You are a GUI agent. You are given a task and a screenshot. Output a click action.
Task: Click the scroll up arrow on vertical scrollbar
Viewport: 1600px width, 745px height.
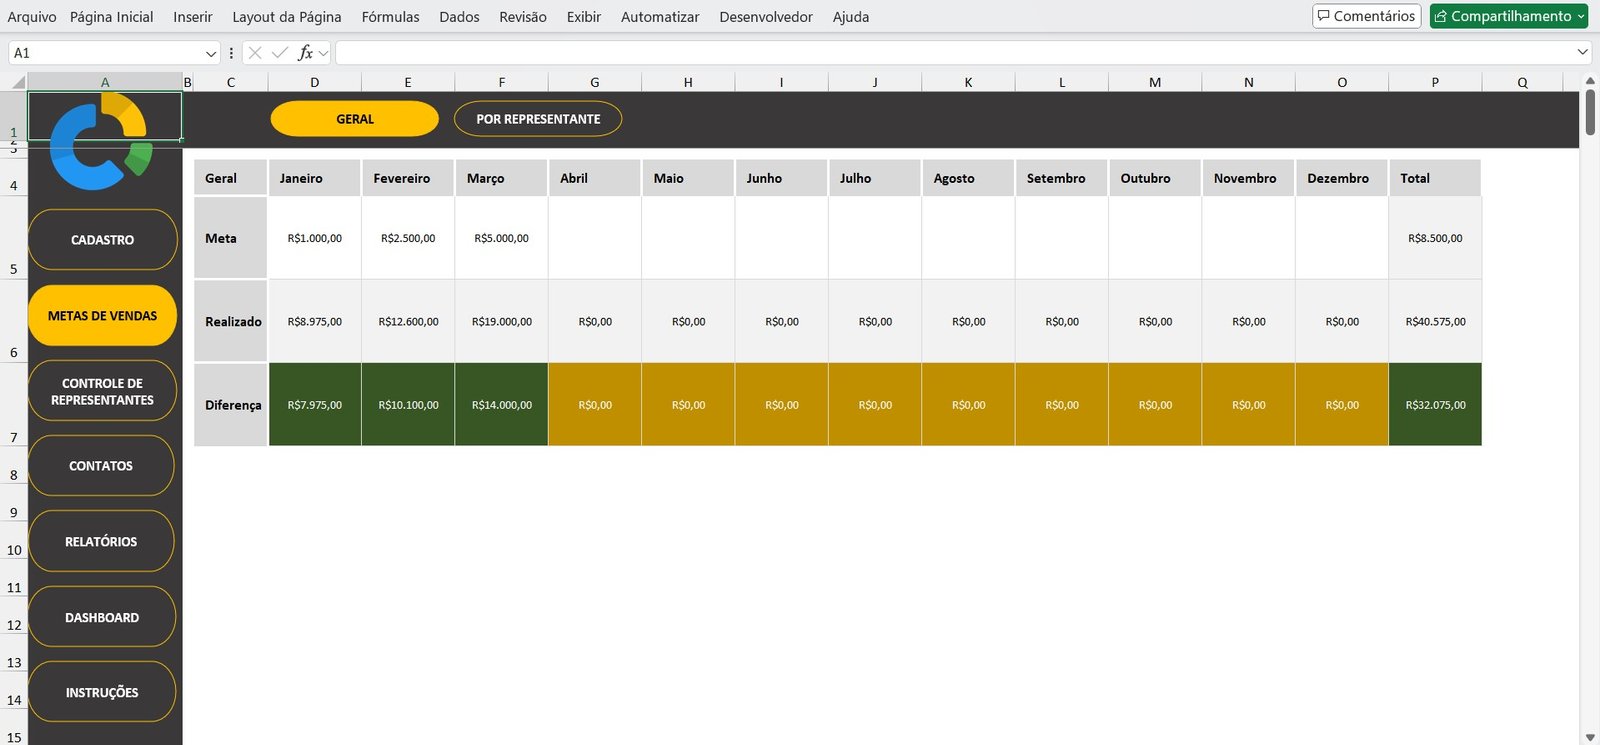tap(1589, 81)
